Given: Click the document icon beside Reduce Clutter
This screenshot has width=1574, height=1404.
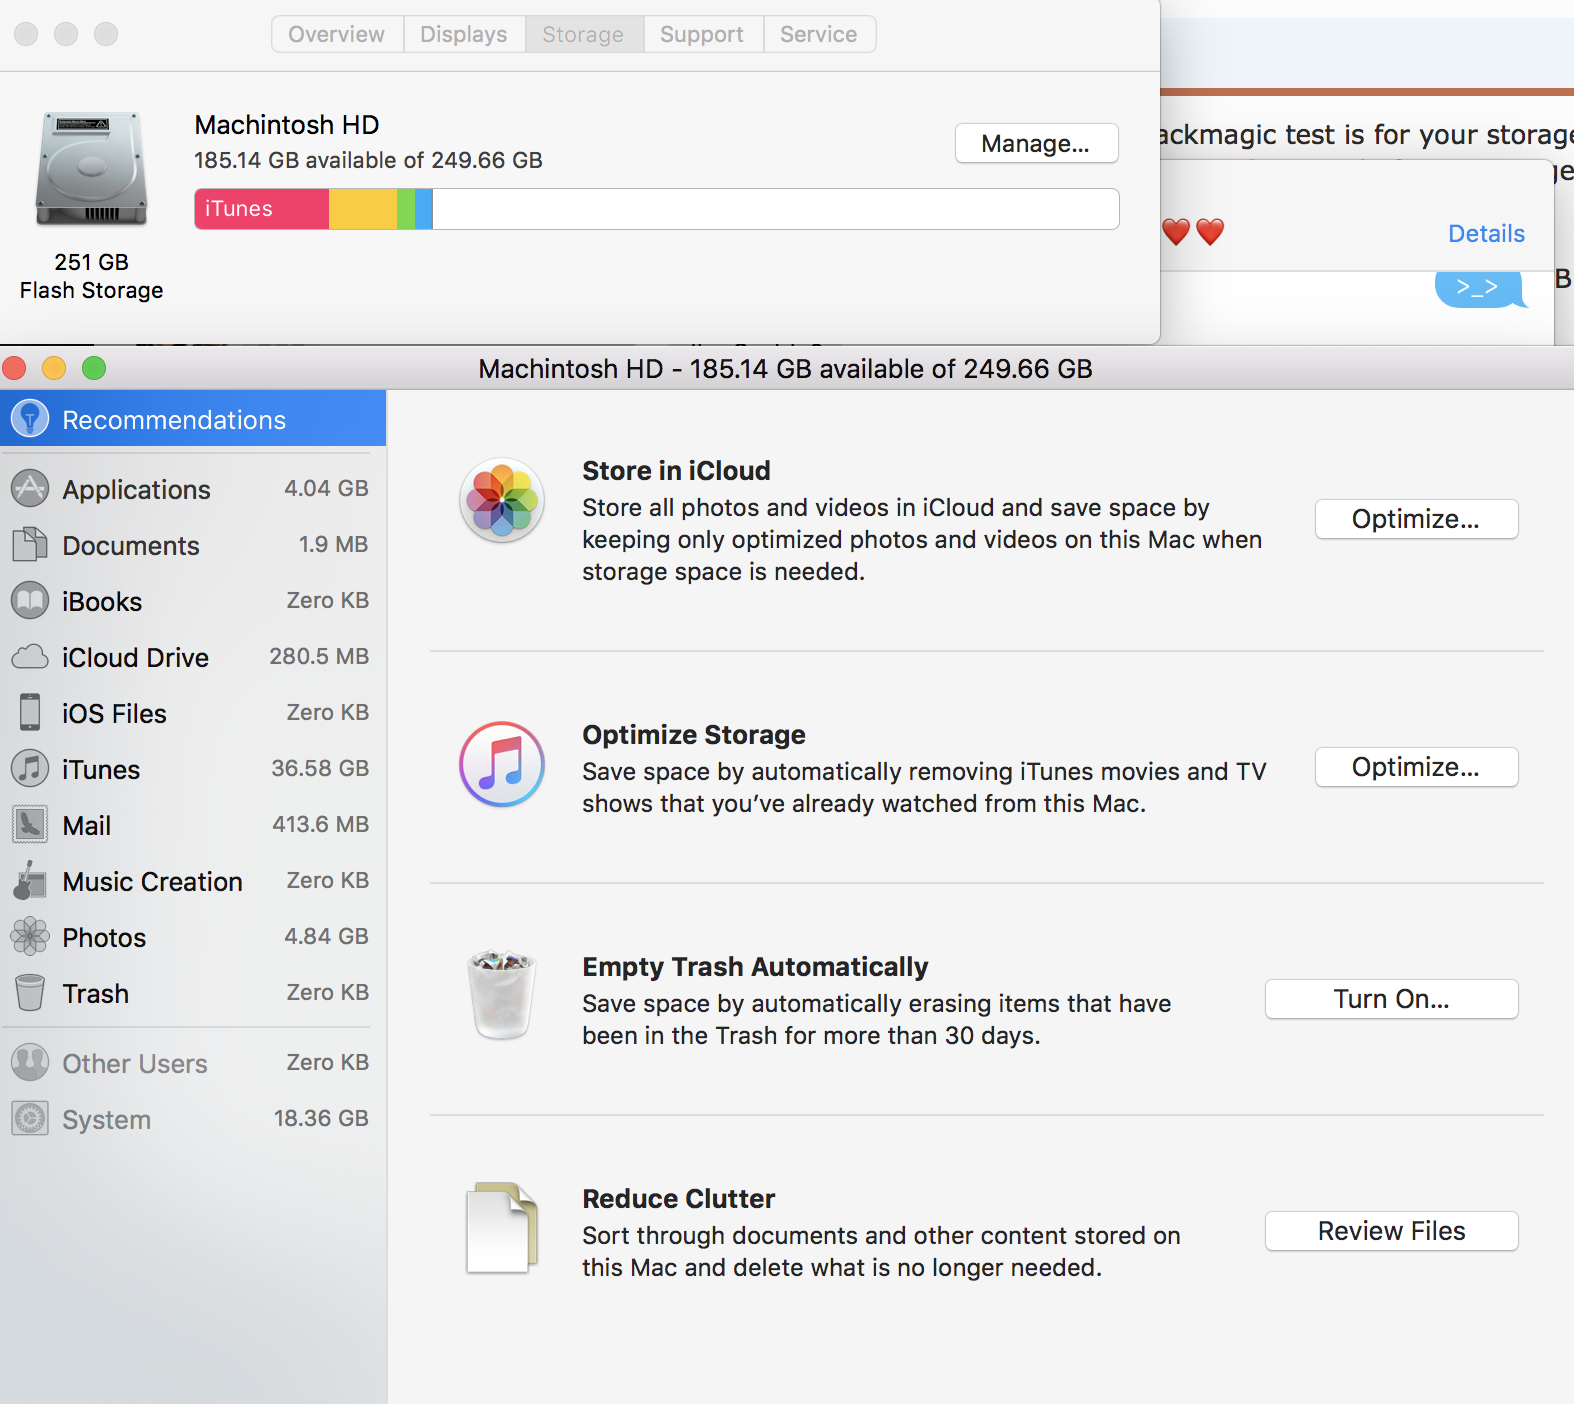Looking at the screenshot, I should [x=502, y=1227].
